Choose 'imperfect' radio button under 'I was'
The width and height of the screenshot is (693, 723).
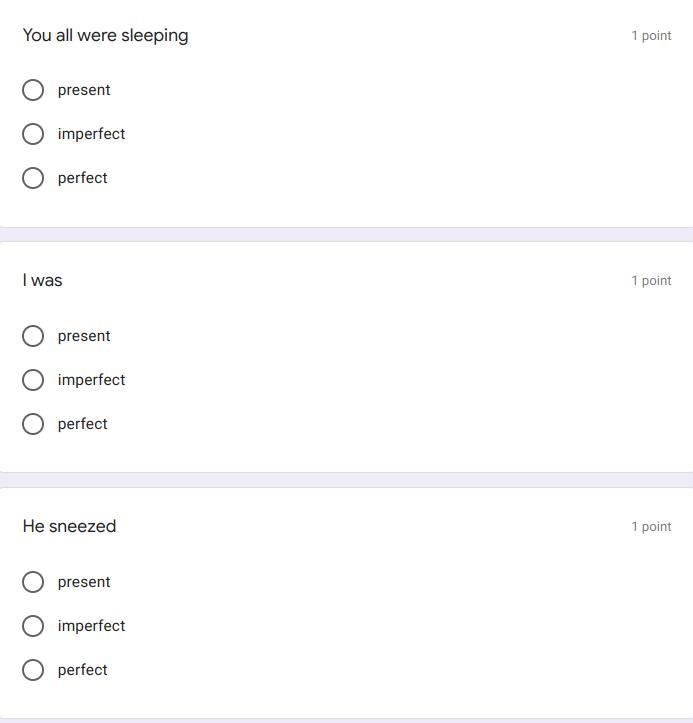(x=33, y=380)
